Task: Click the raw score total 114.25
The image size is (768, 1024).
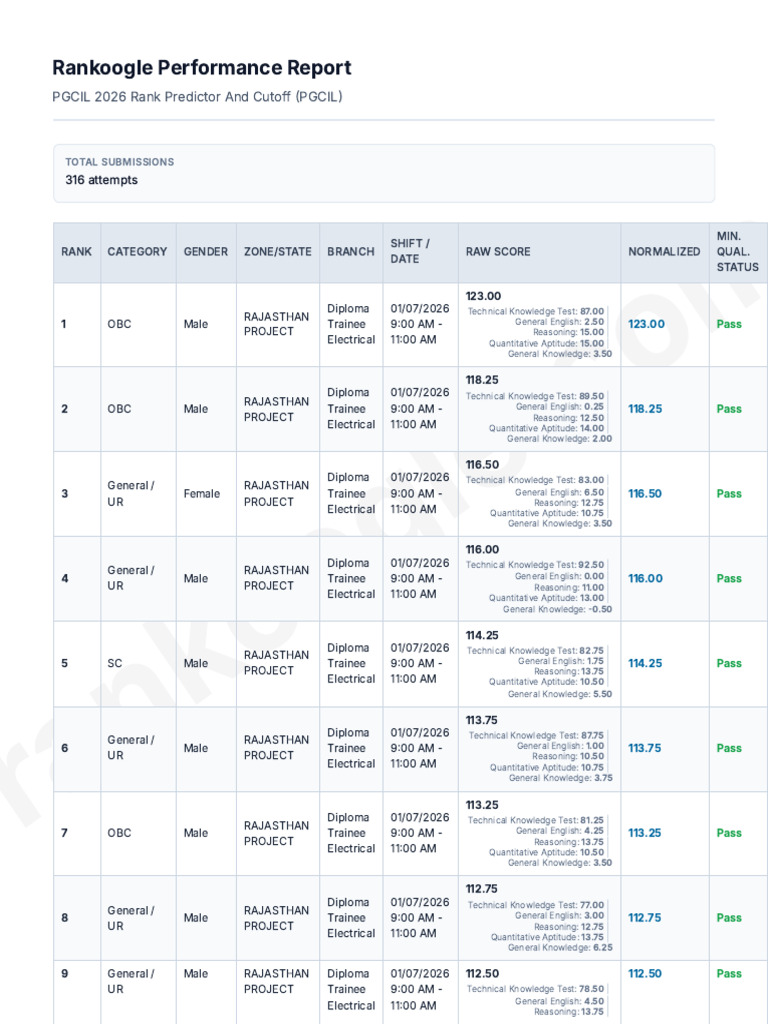Action: 482,635
